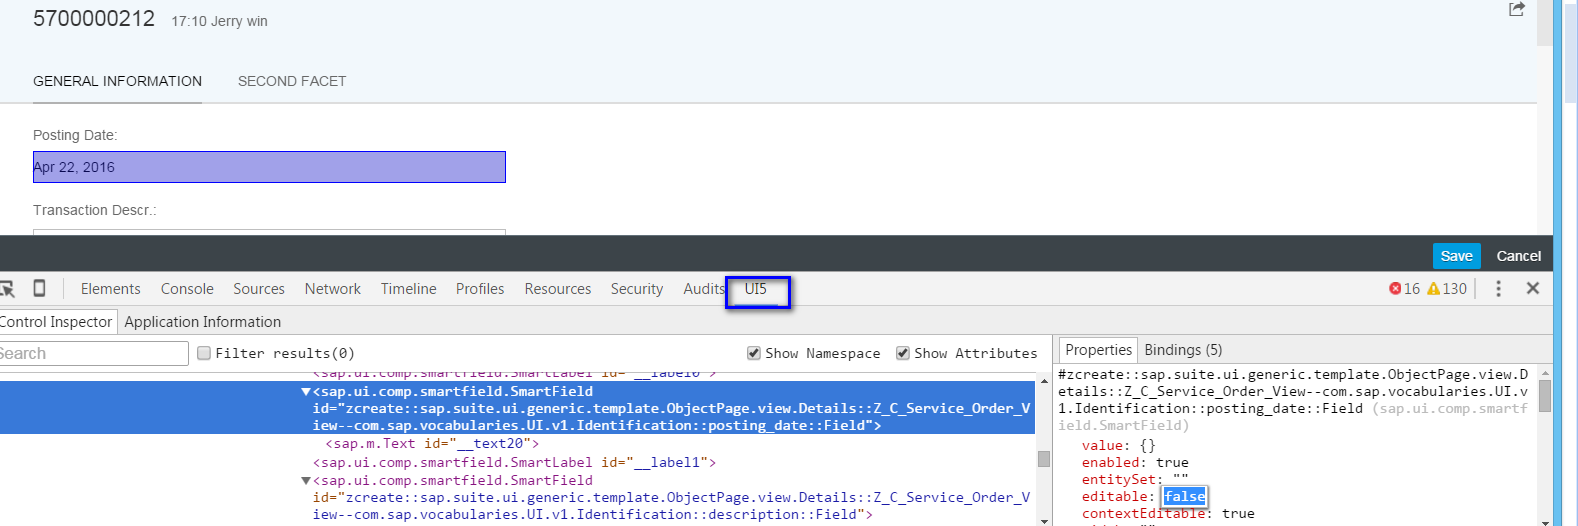Switch to the Sources tab
The width and height of the screenshot is (1578, 526).
[259, 288]
